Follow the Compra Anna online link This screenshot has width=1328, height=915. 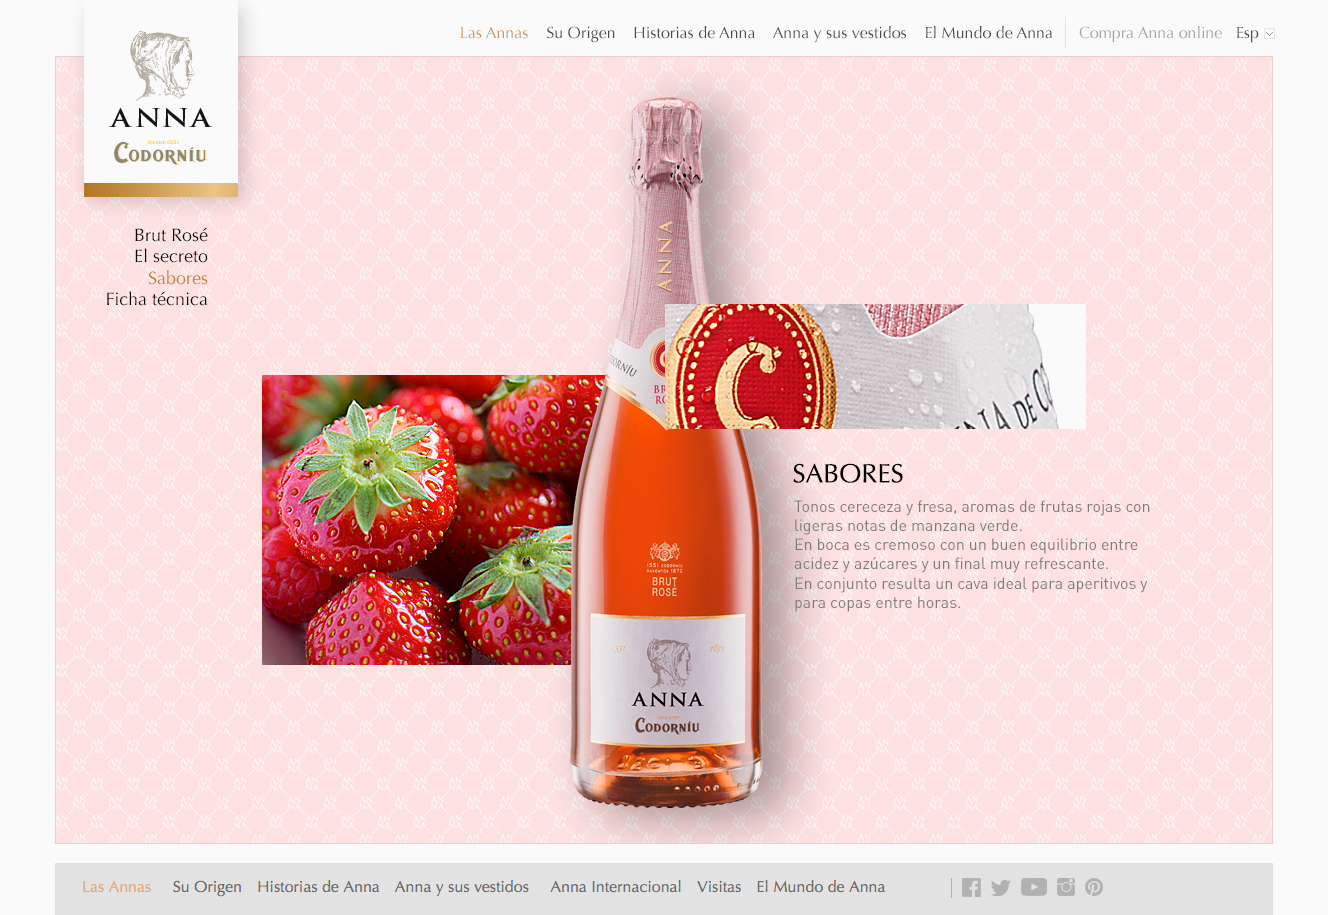pos(1150,33)
